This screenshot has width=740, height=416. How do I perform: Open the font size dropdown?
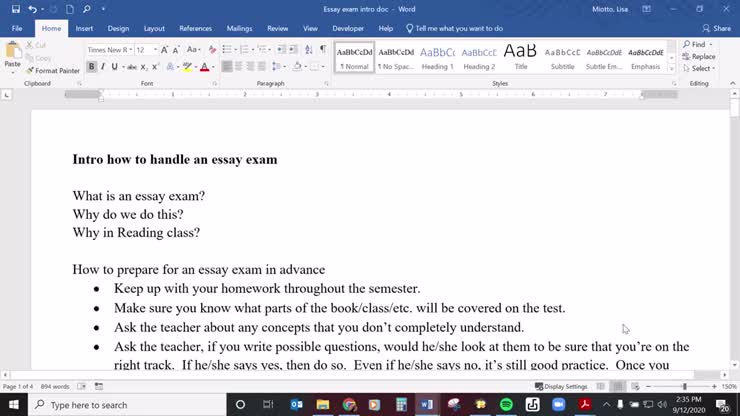coord(153,49)
